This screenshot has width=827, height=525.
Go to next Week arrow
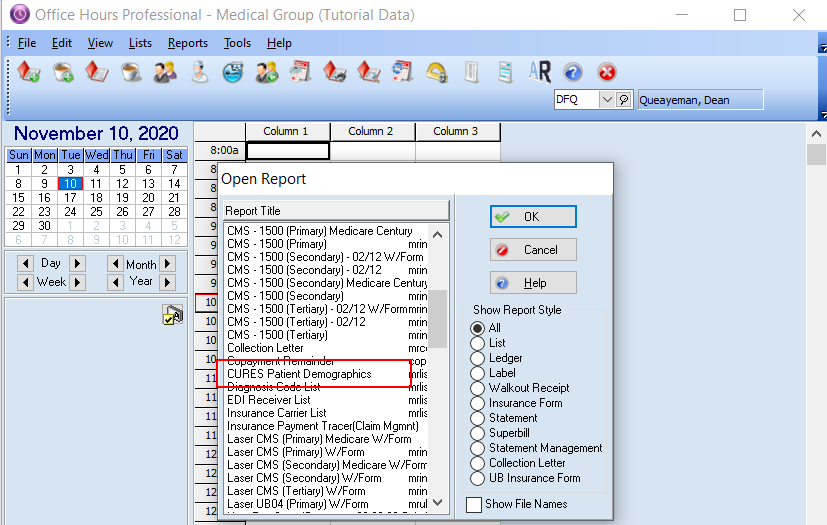[77, 282]
